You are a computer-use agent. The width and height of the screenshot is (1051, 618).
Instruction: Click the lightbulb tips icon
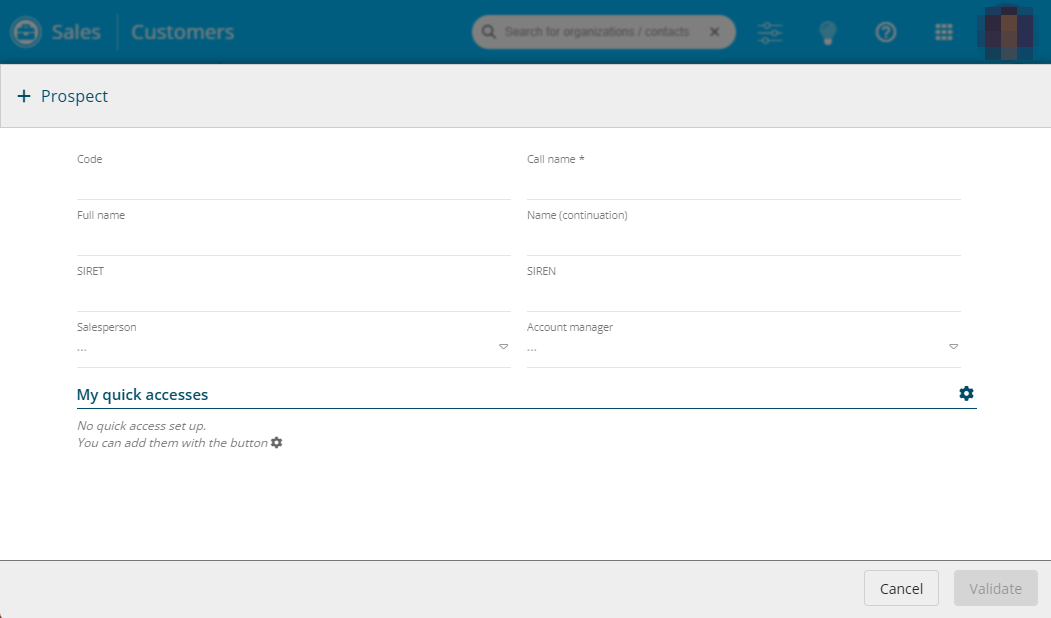click(x=827, y=32)
